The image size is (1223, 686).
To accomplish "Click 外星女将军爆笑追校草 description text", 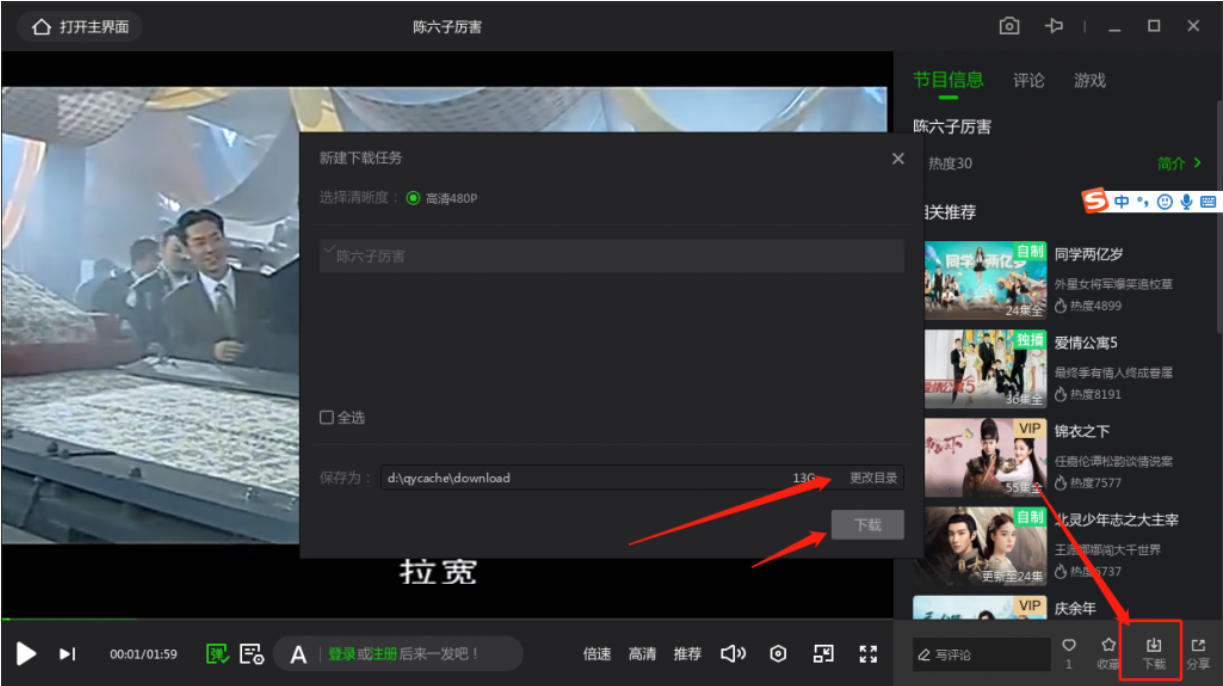I will [x=1113, y=284].
